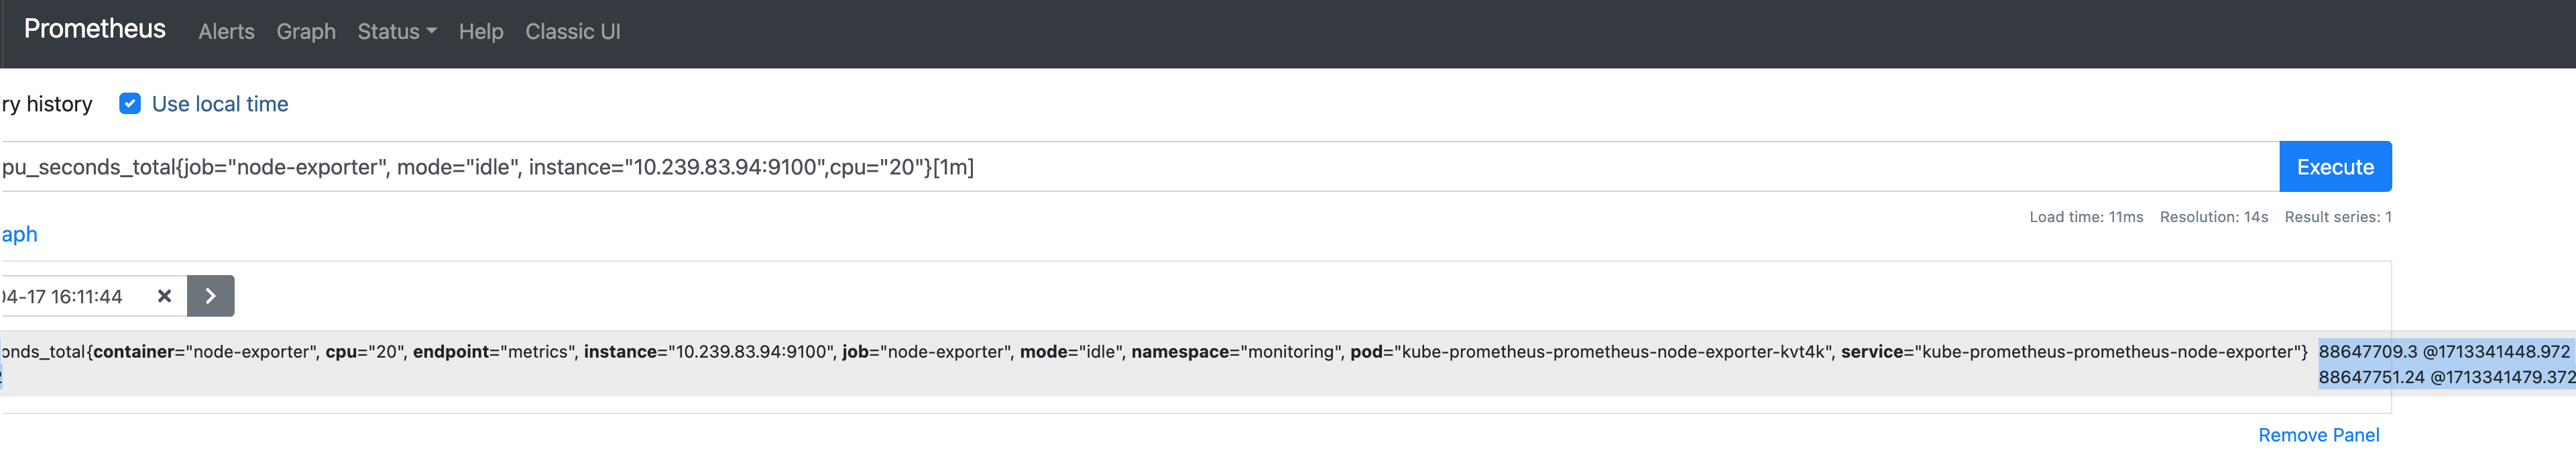The width and height of the screenshot is (2576, 463).
Task: Click the Result series count text
Action: [2337, 217]
